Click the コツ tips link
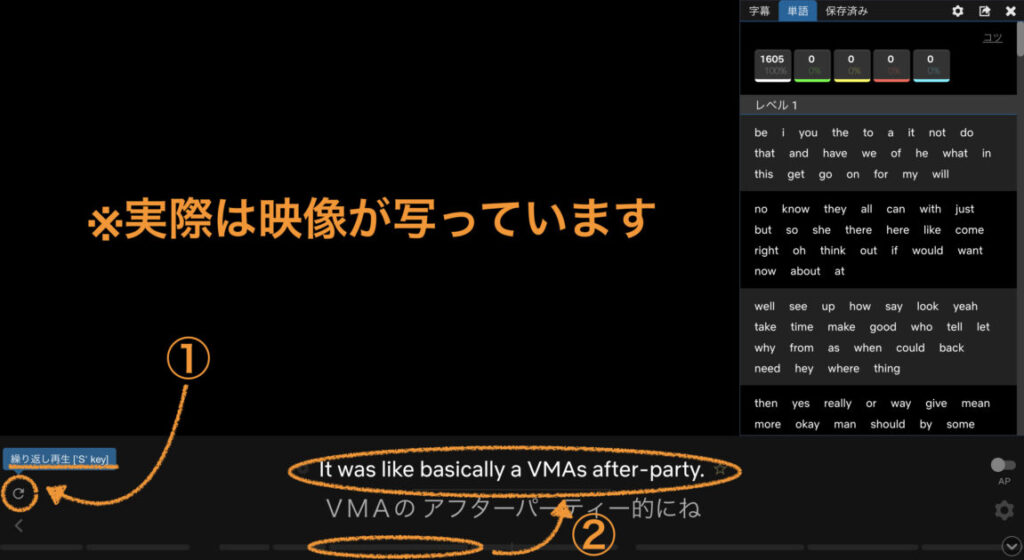1024x560 pixels. pyautogui.click(x=992, y=38)
